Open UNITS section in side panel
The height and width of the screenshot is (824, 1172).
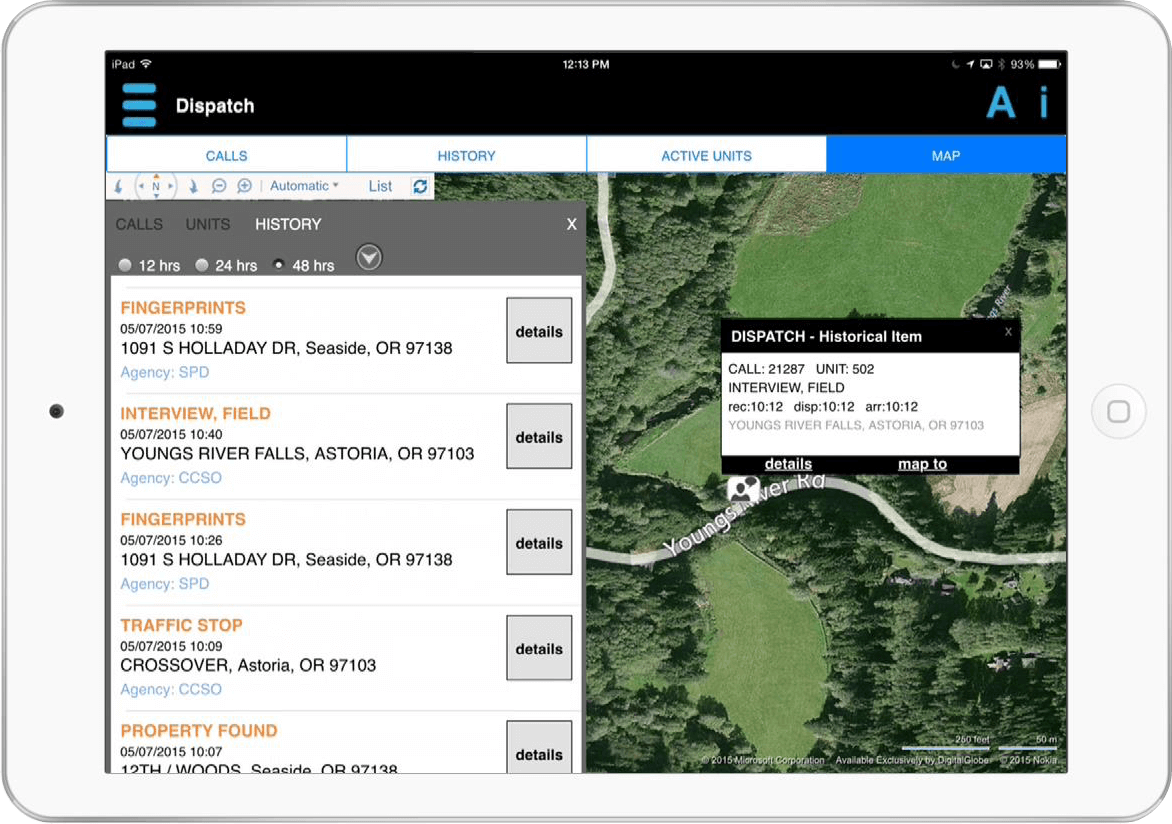tap(208, 224)
